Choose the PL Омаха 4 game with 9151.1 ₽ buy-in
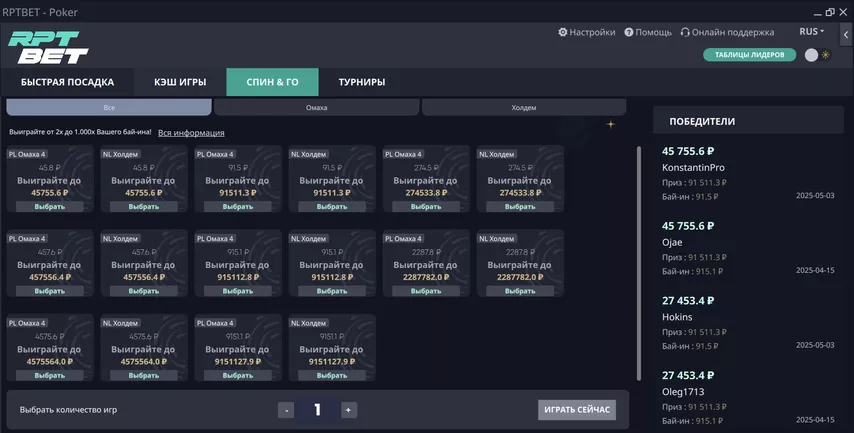The image size is (854, 433). (238, 376)
